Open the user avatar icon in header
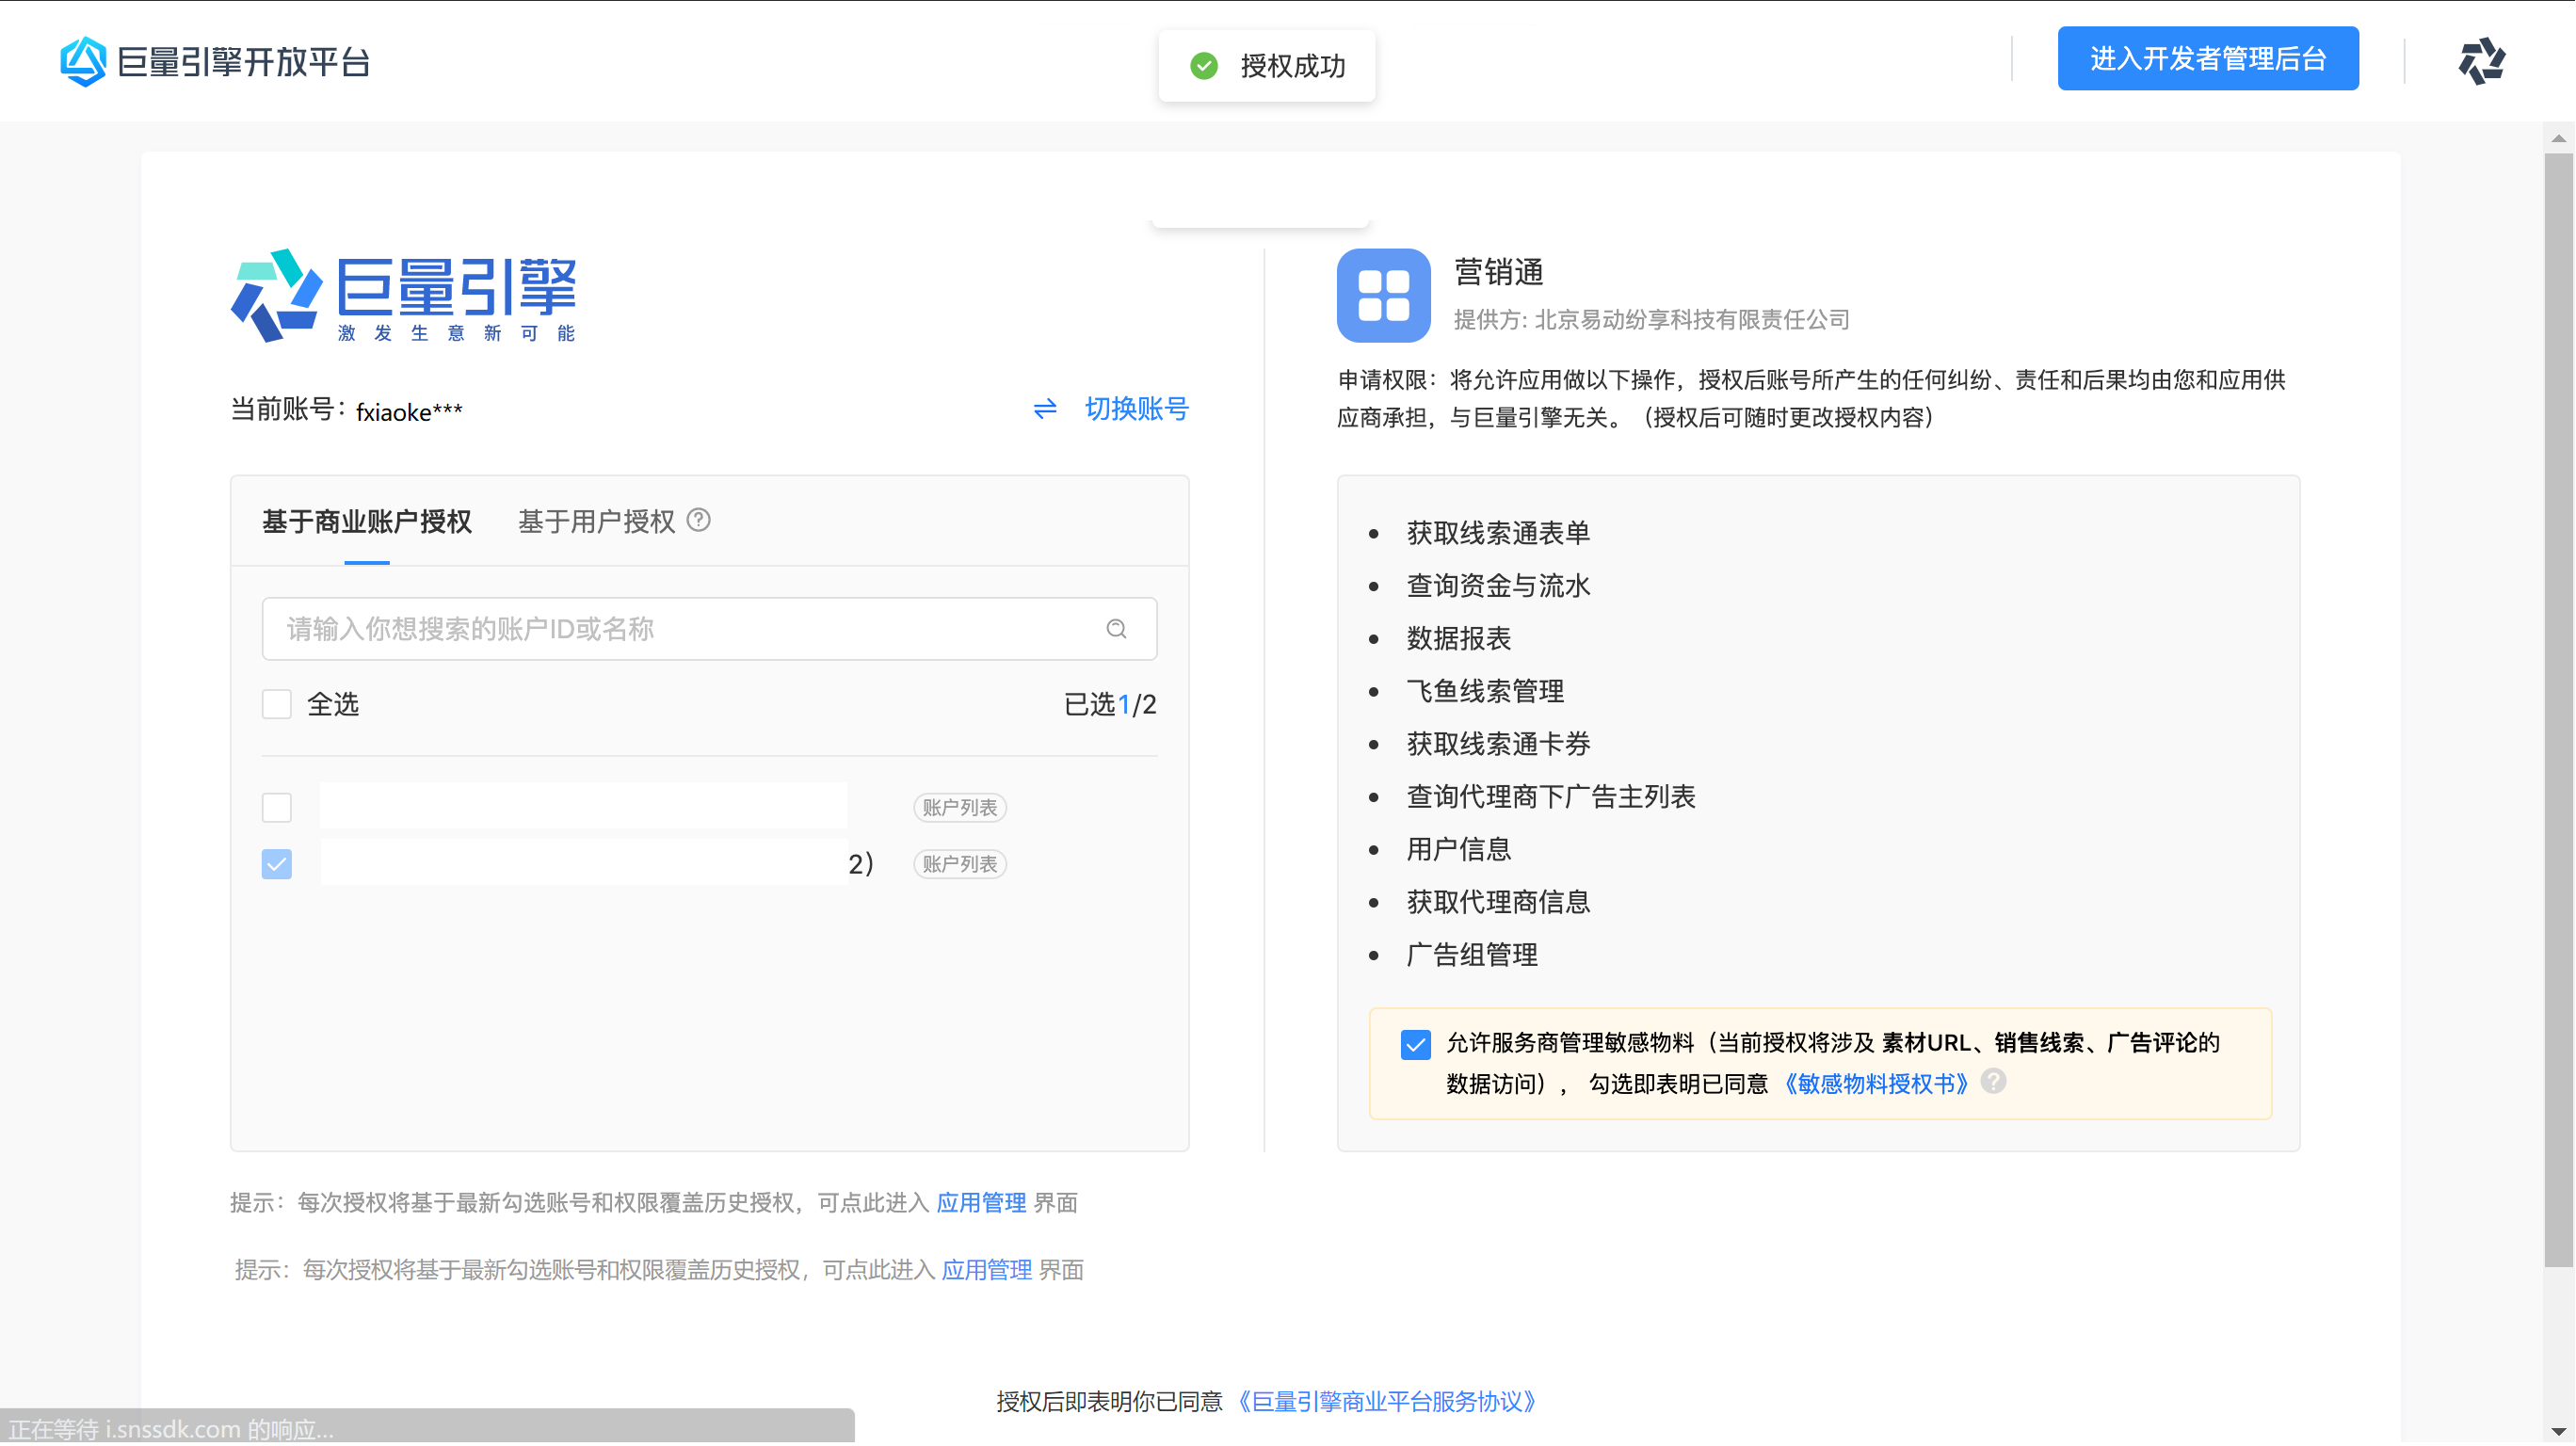This screenshot has width=2576, height=1446. (2481, 61)
